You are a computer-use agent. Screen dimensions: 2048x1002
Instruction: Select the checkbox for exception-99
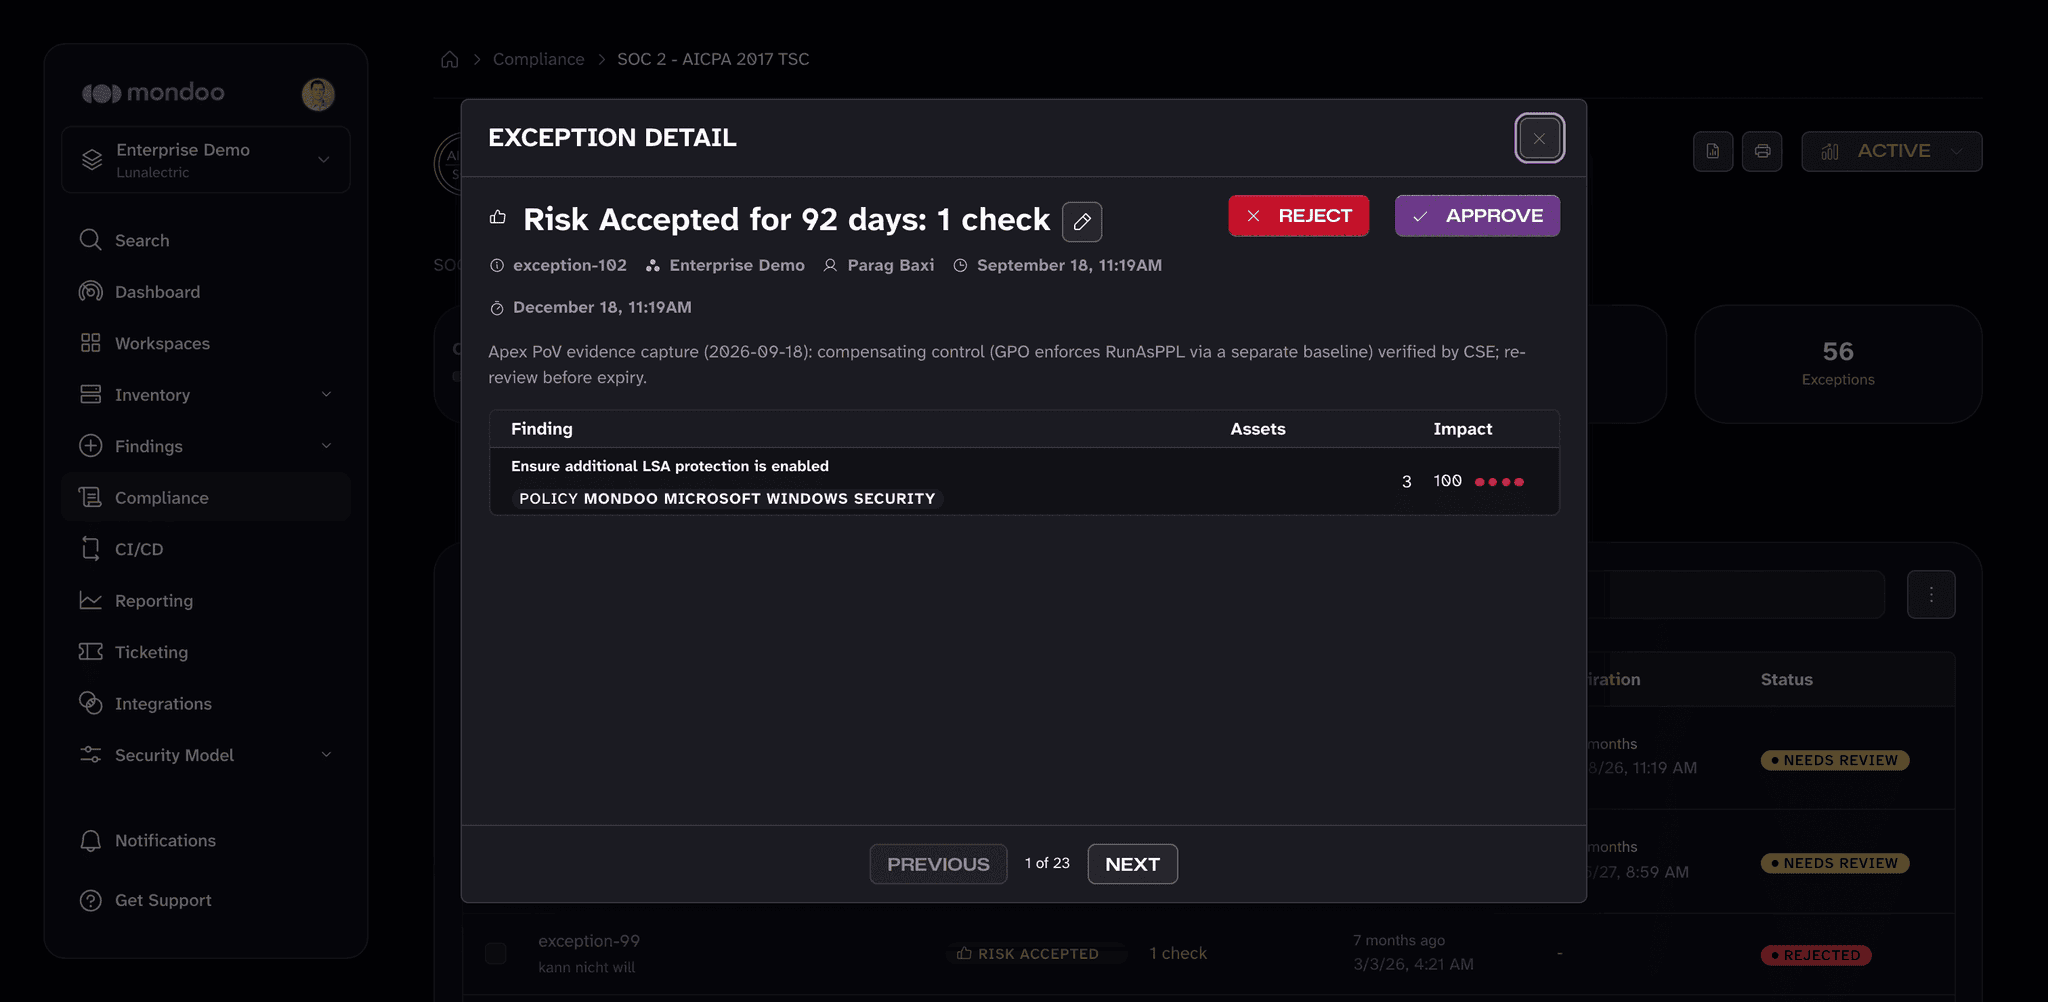coord(496,953)
